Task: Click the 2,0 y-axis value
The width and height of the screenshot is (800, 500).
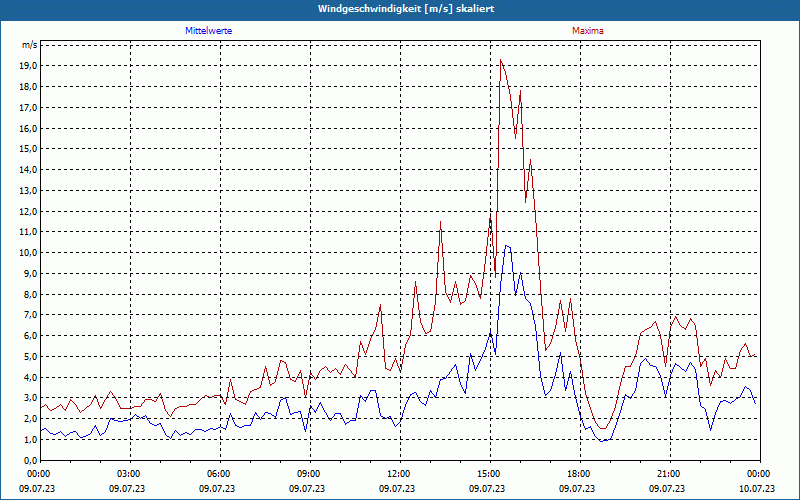Action: (x=30, y=419)
